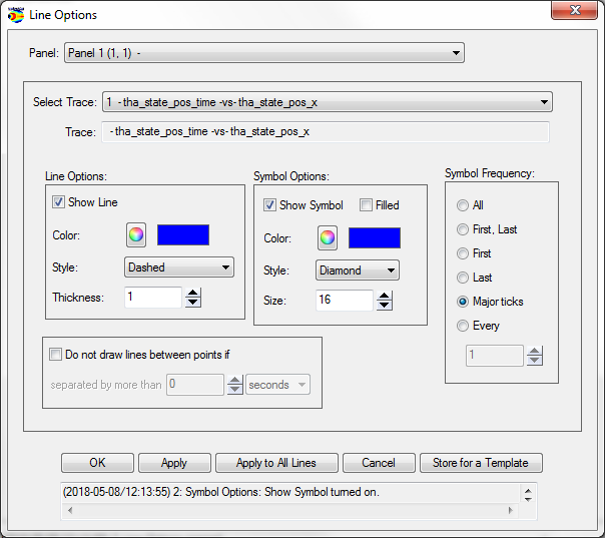The image size is (605, 538).
Task: Open the Diamond symbol style dropdown
Action: [357, 270]
